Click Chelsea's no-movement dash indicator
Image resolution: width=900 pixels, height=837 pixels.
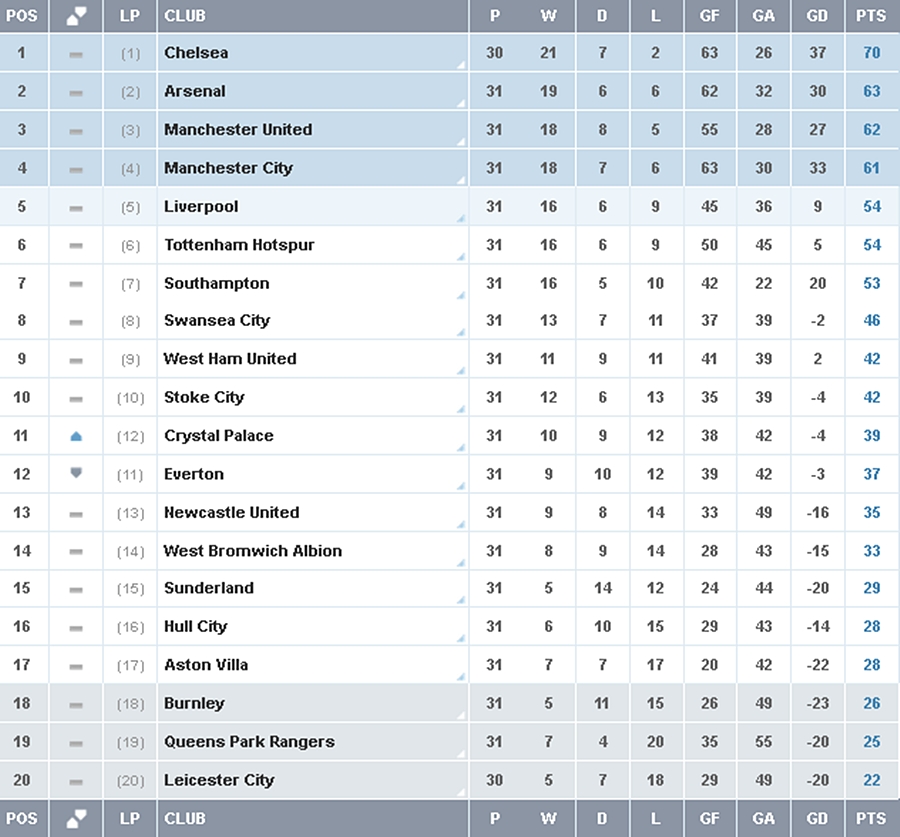[76, 55]
